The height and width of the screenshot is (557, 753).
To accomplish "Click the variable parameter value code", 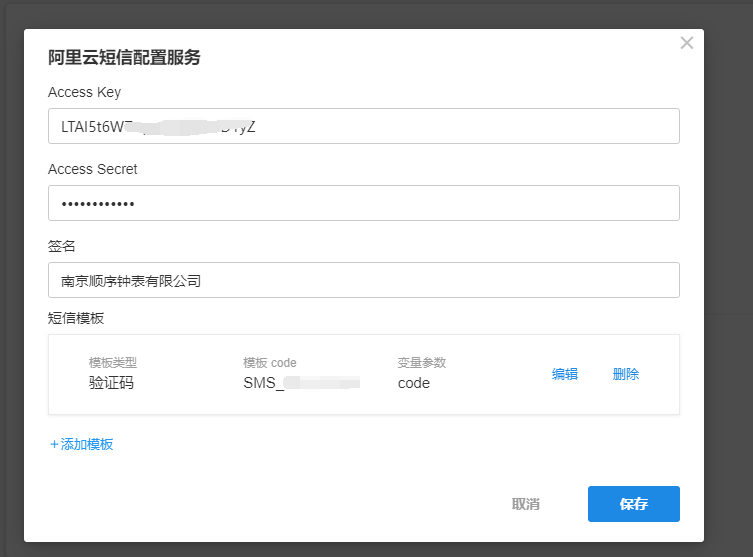I will (x=413, y=383).
